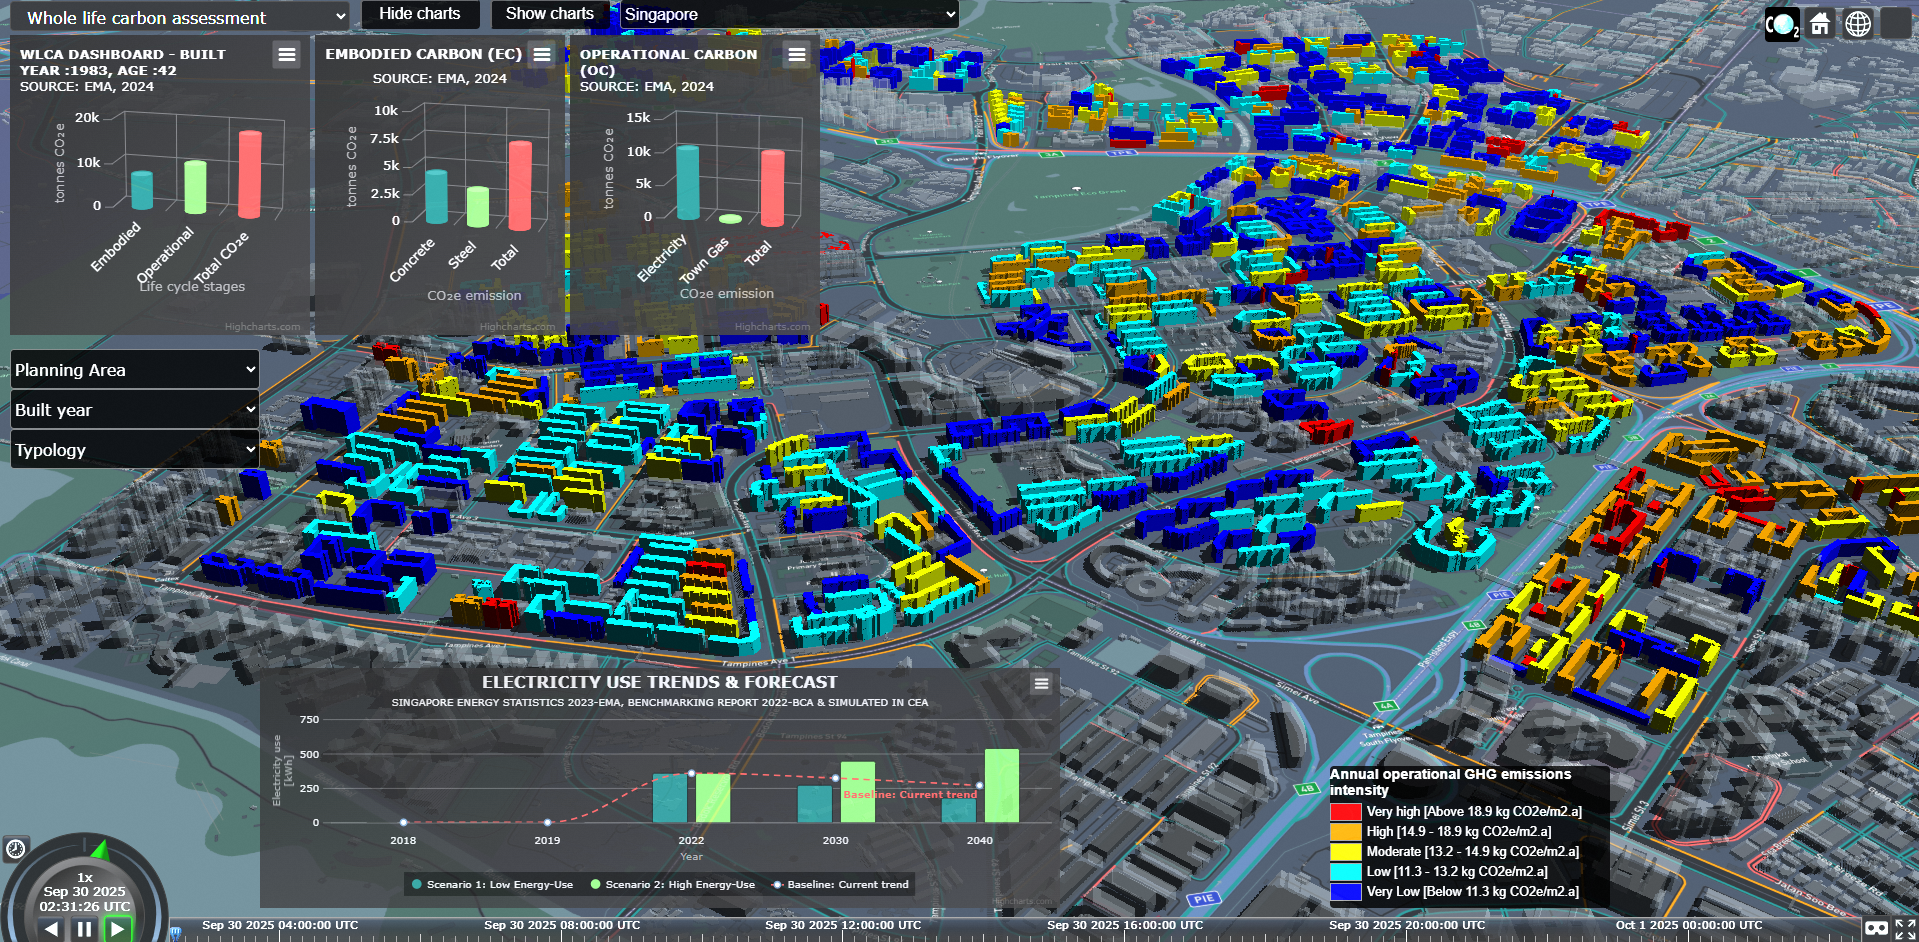This screenshot has width=1919, height=942.
Task: Click timeline label Sep 30 2025 12:00:00 UTC
Action: pos(843,925)
